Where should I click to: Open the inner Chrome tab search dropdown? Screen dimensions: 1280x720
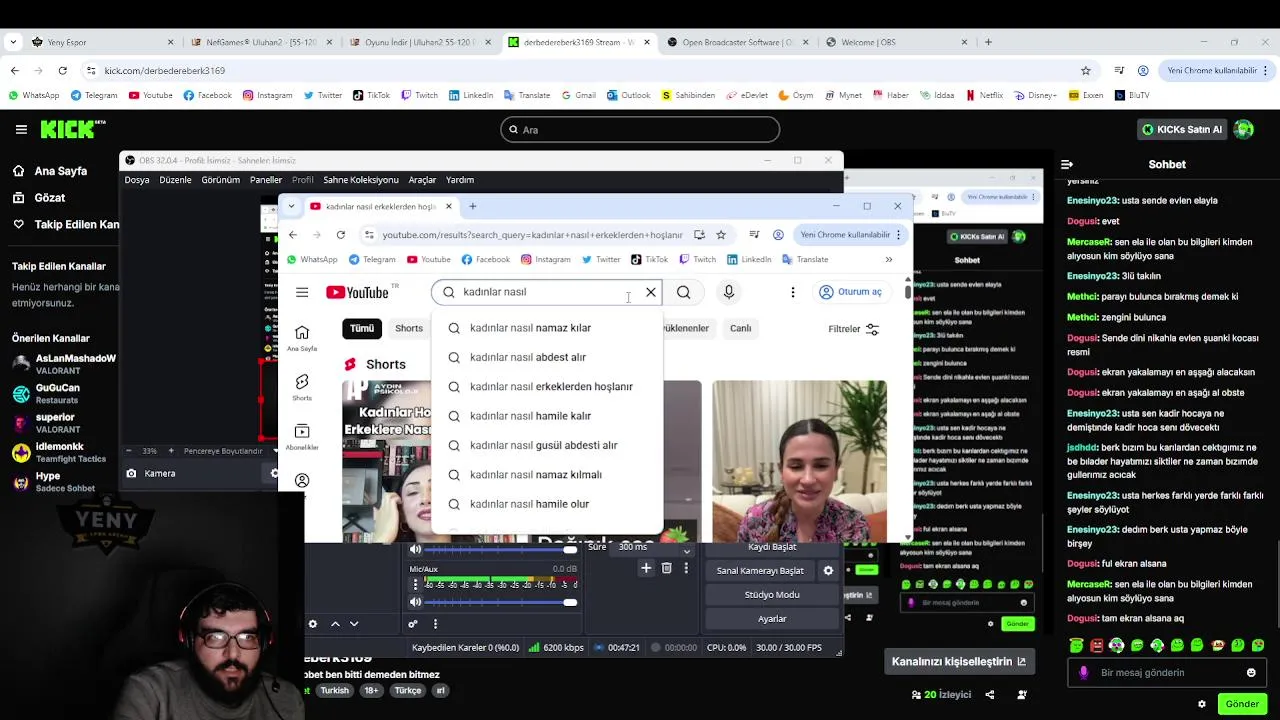coord(291,207)
